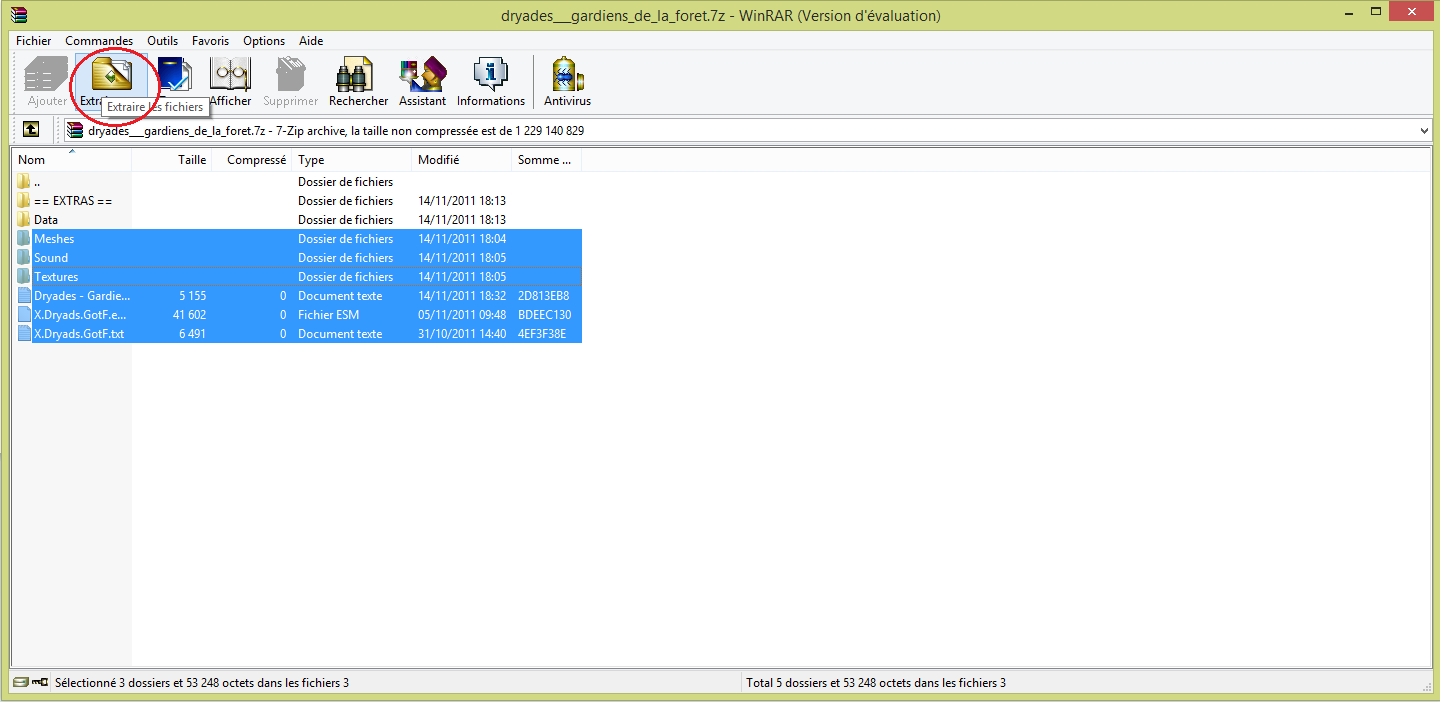
Task: Click the archive path text field
Action: tap(750, 130)
